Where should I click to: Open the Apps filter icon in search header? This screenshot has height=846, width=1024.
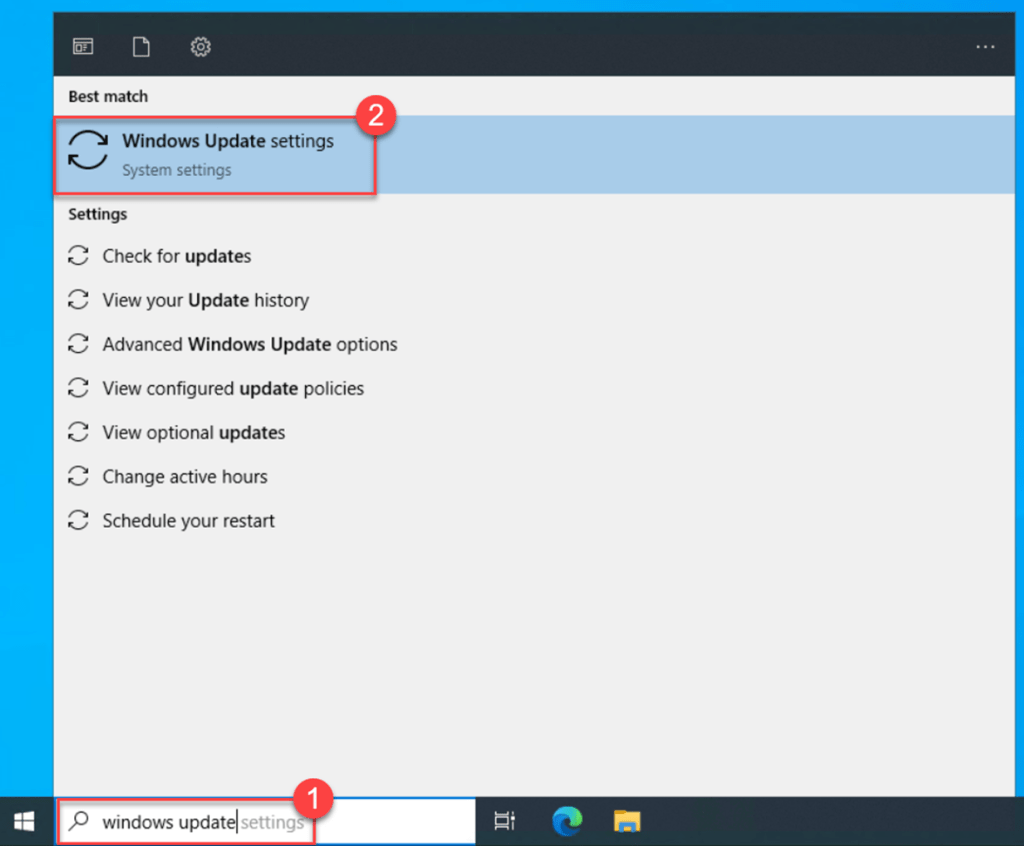coord(82,47)
